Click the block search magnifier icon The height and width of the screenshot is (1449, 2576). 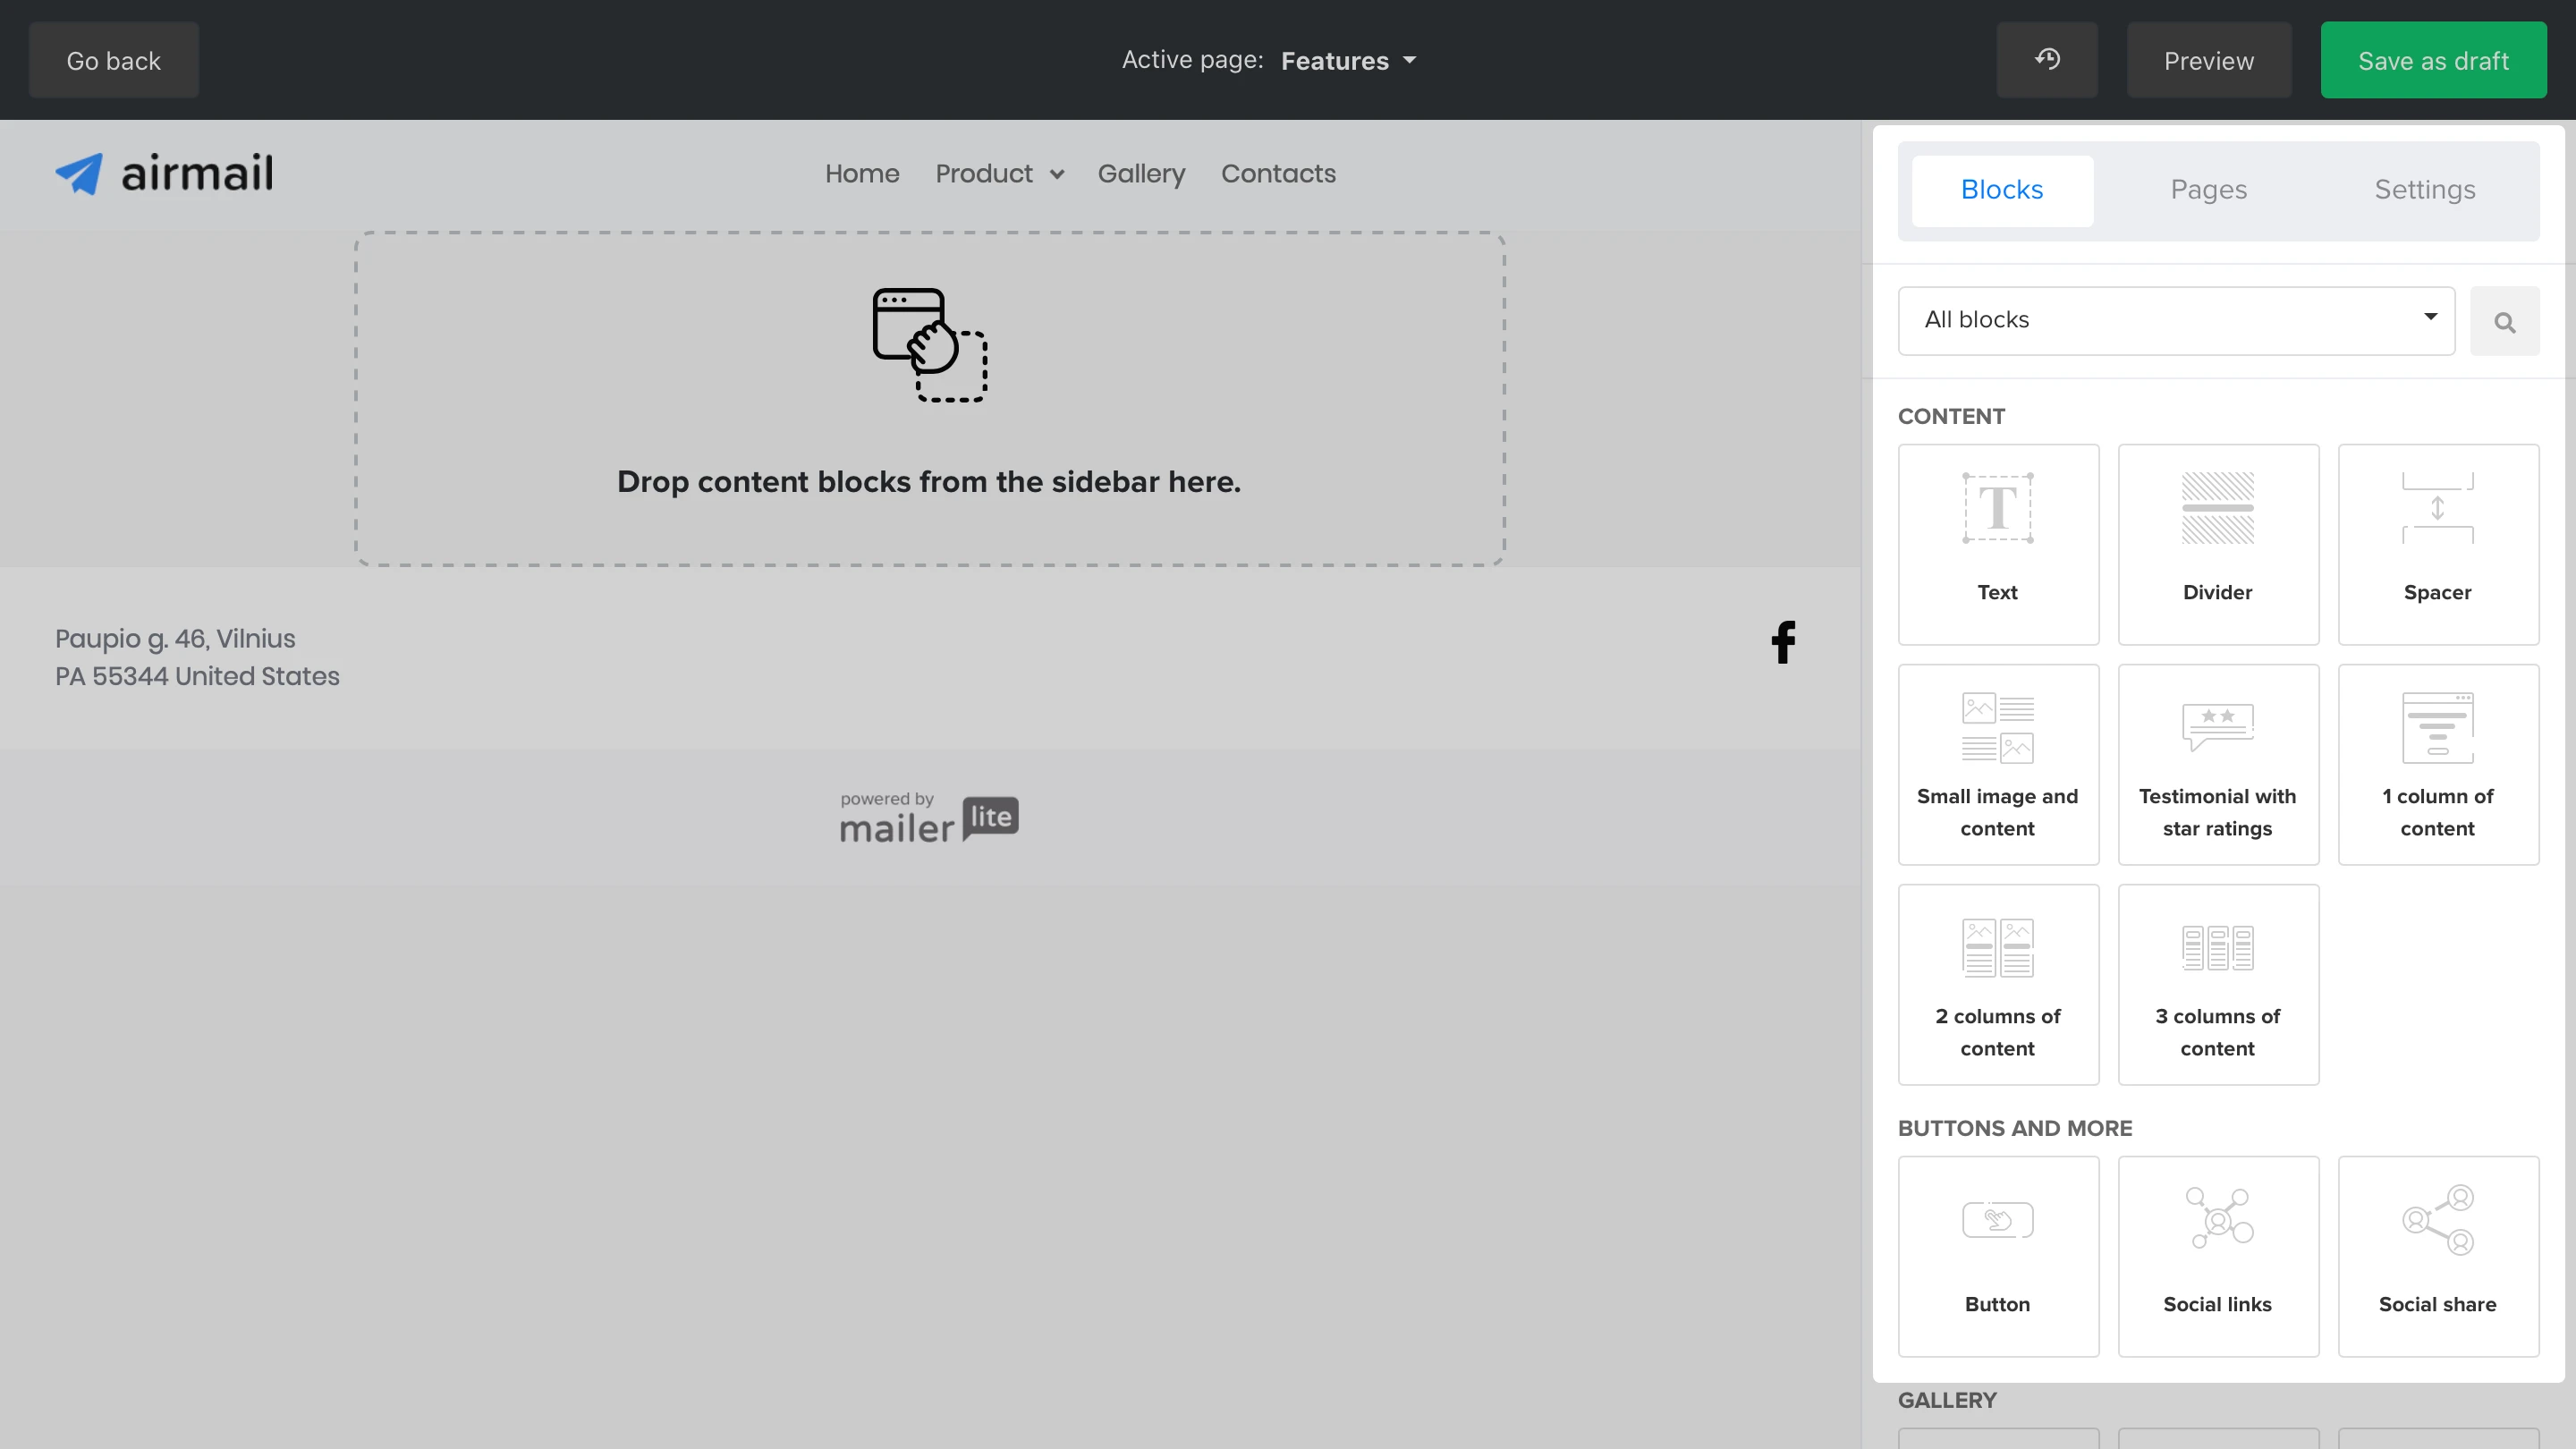tap(2504, 322)
